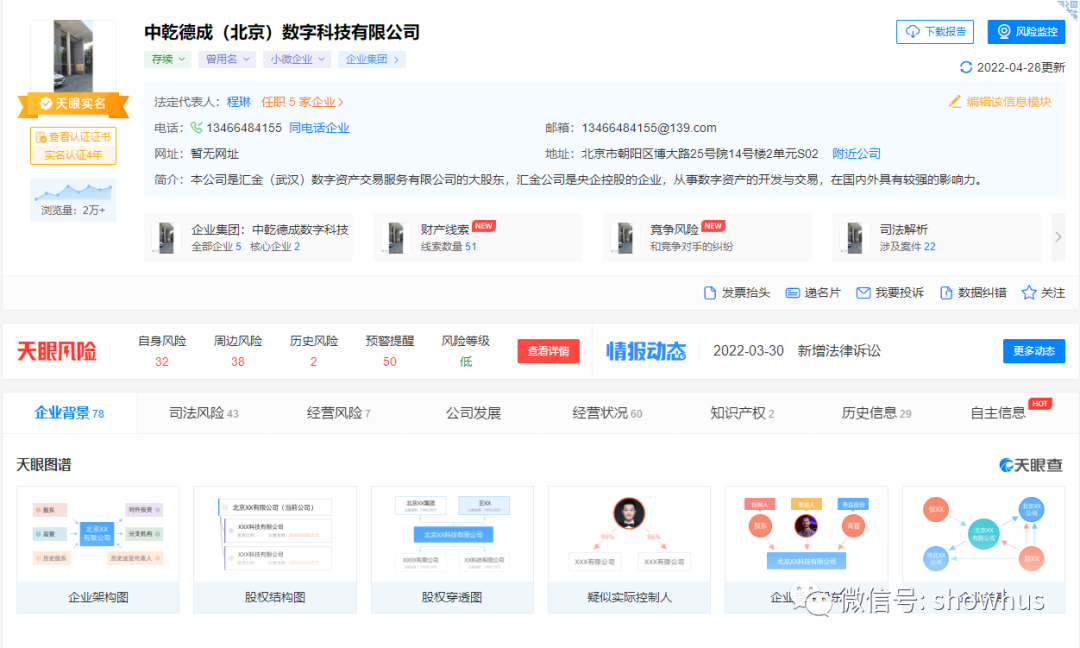Click the red 查看详情 button
Screen dimensions: 1080x648
click(548, 351)
